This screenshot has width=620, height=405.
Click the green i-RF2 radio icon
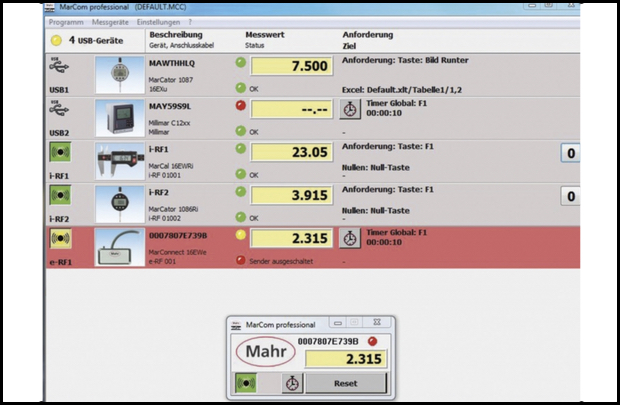(x=60, y=195)
